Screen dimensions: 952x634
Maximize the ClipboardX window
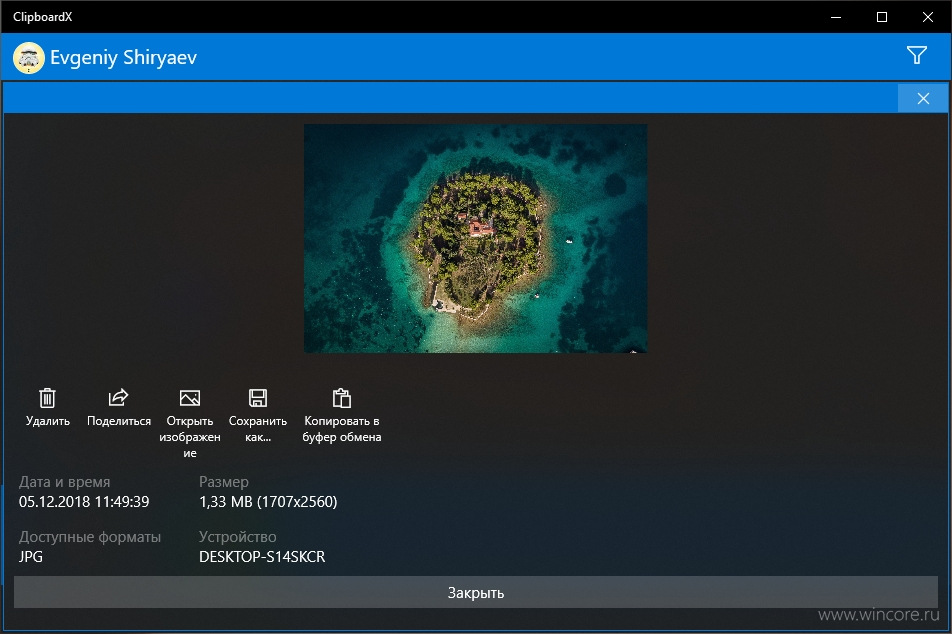coord(882,17)
